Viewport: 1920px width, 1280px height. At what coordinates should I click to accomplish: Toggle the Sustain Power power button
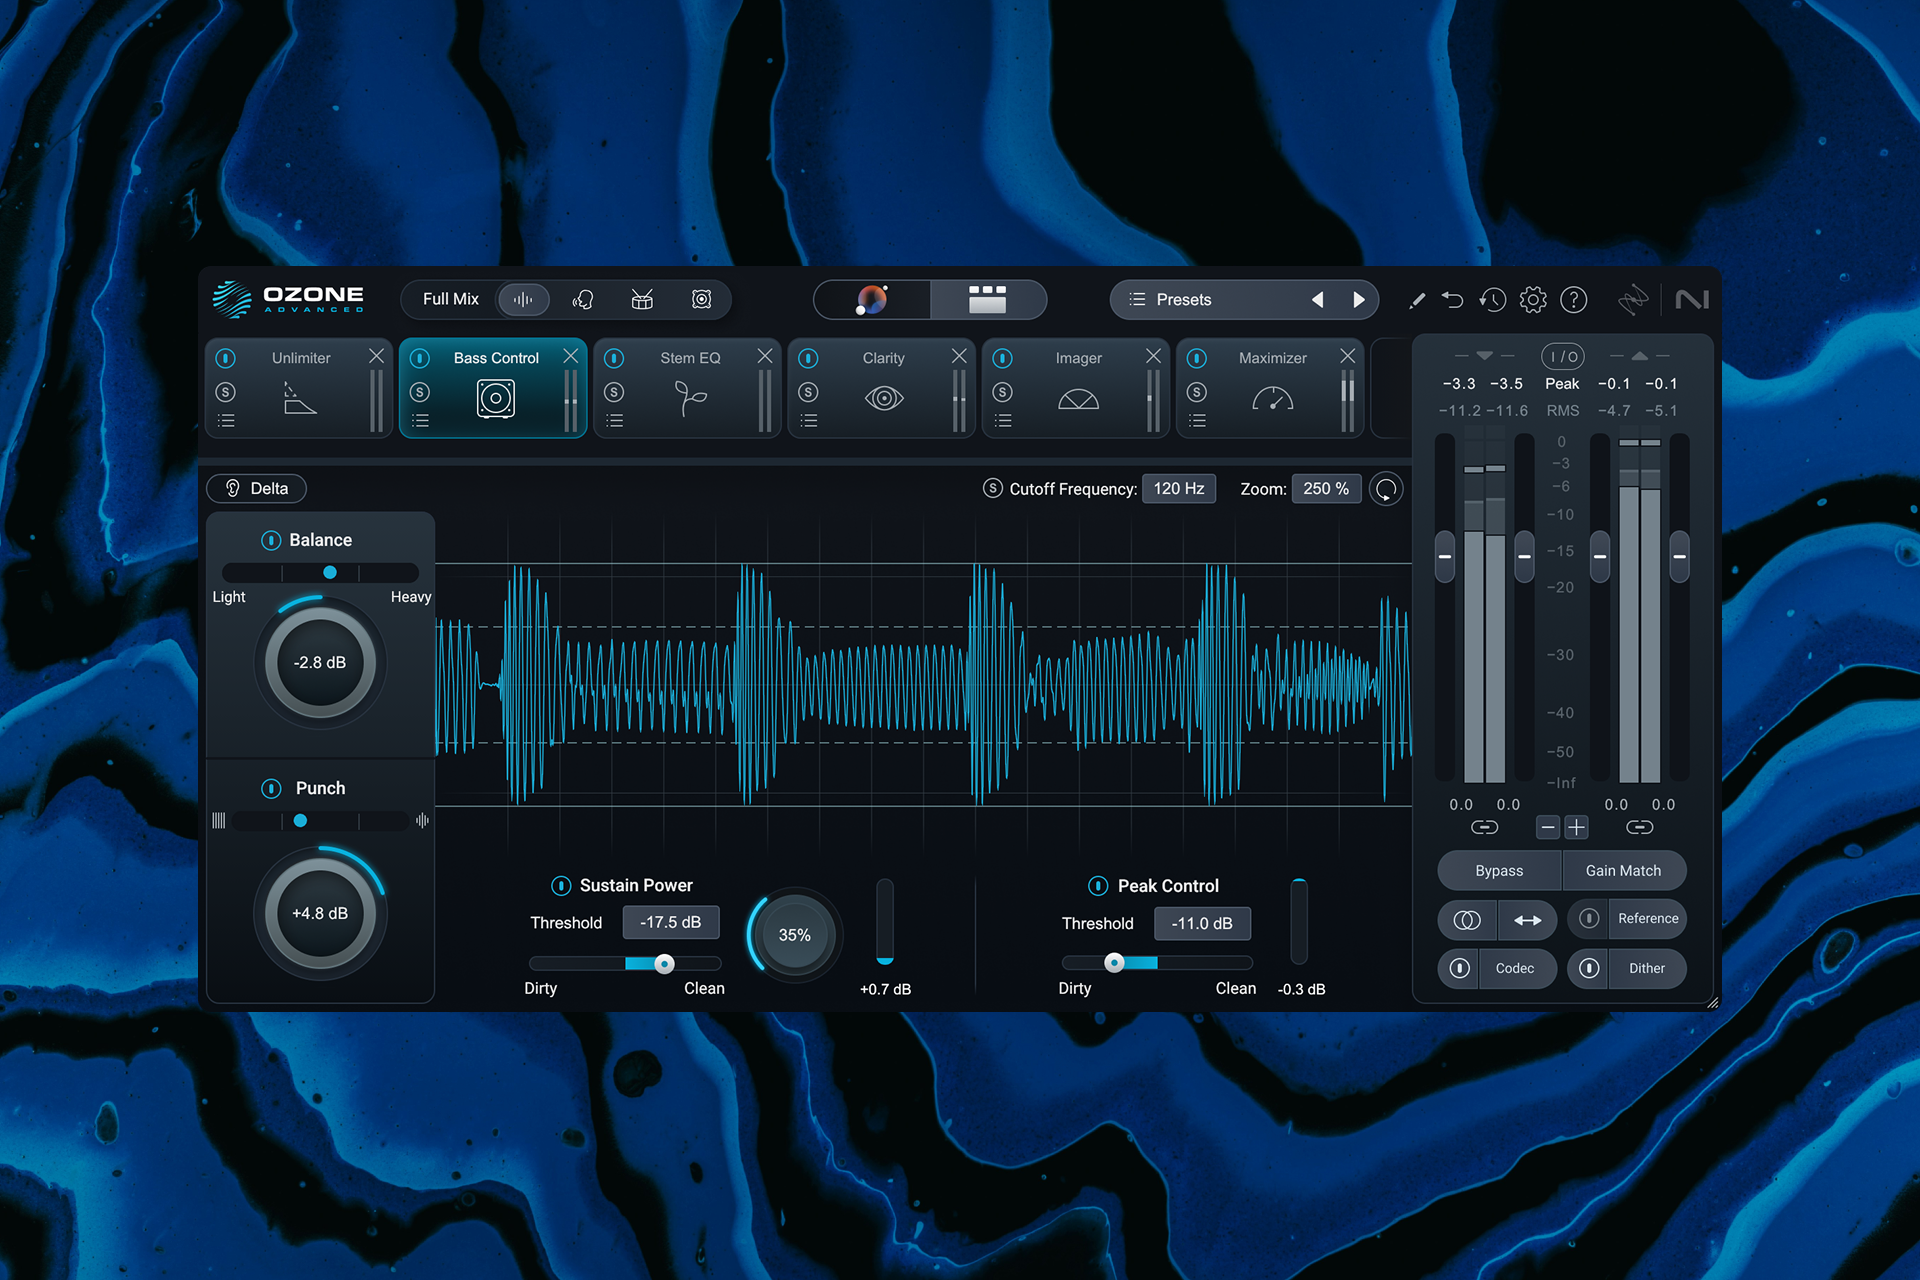561,885
